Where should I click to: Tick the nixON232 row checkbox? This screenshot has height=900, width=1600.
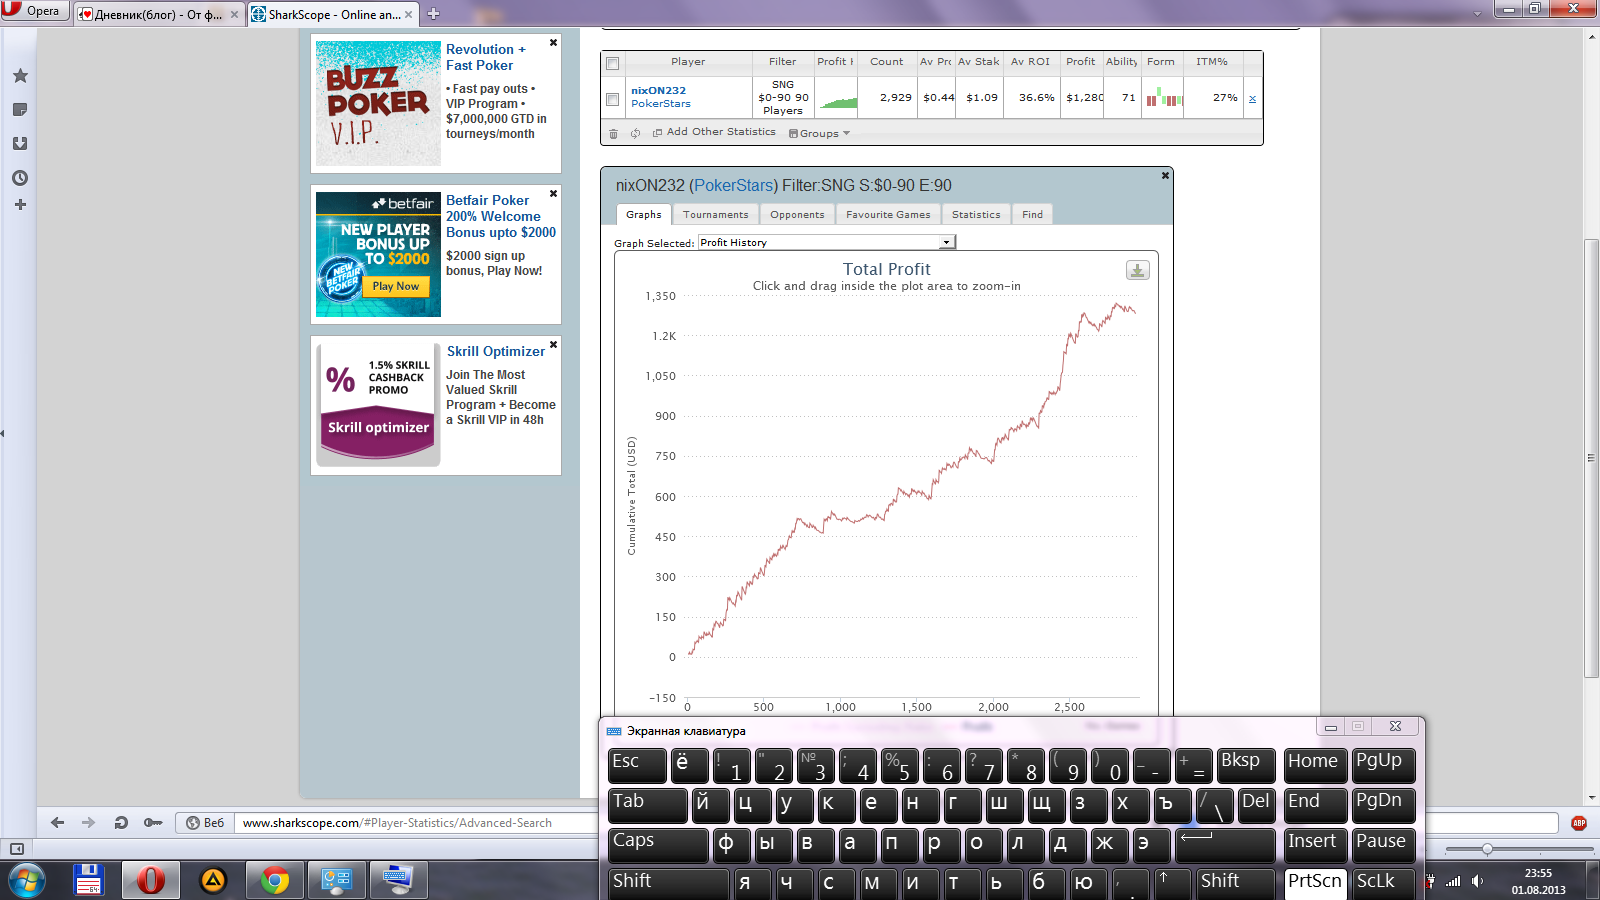click(612, 98)
